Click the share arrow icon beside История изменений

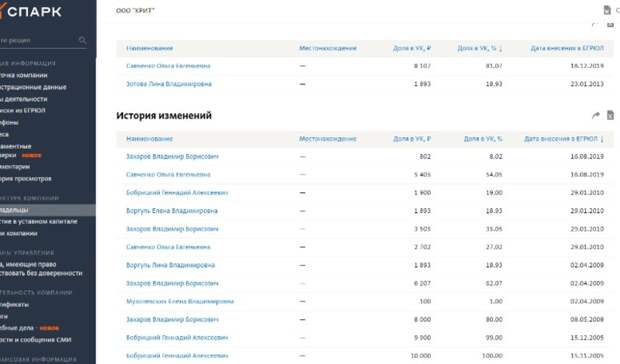click(595, 115)
